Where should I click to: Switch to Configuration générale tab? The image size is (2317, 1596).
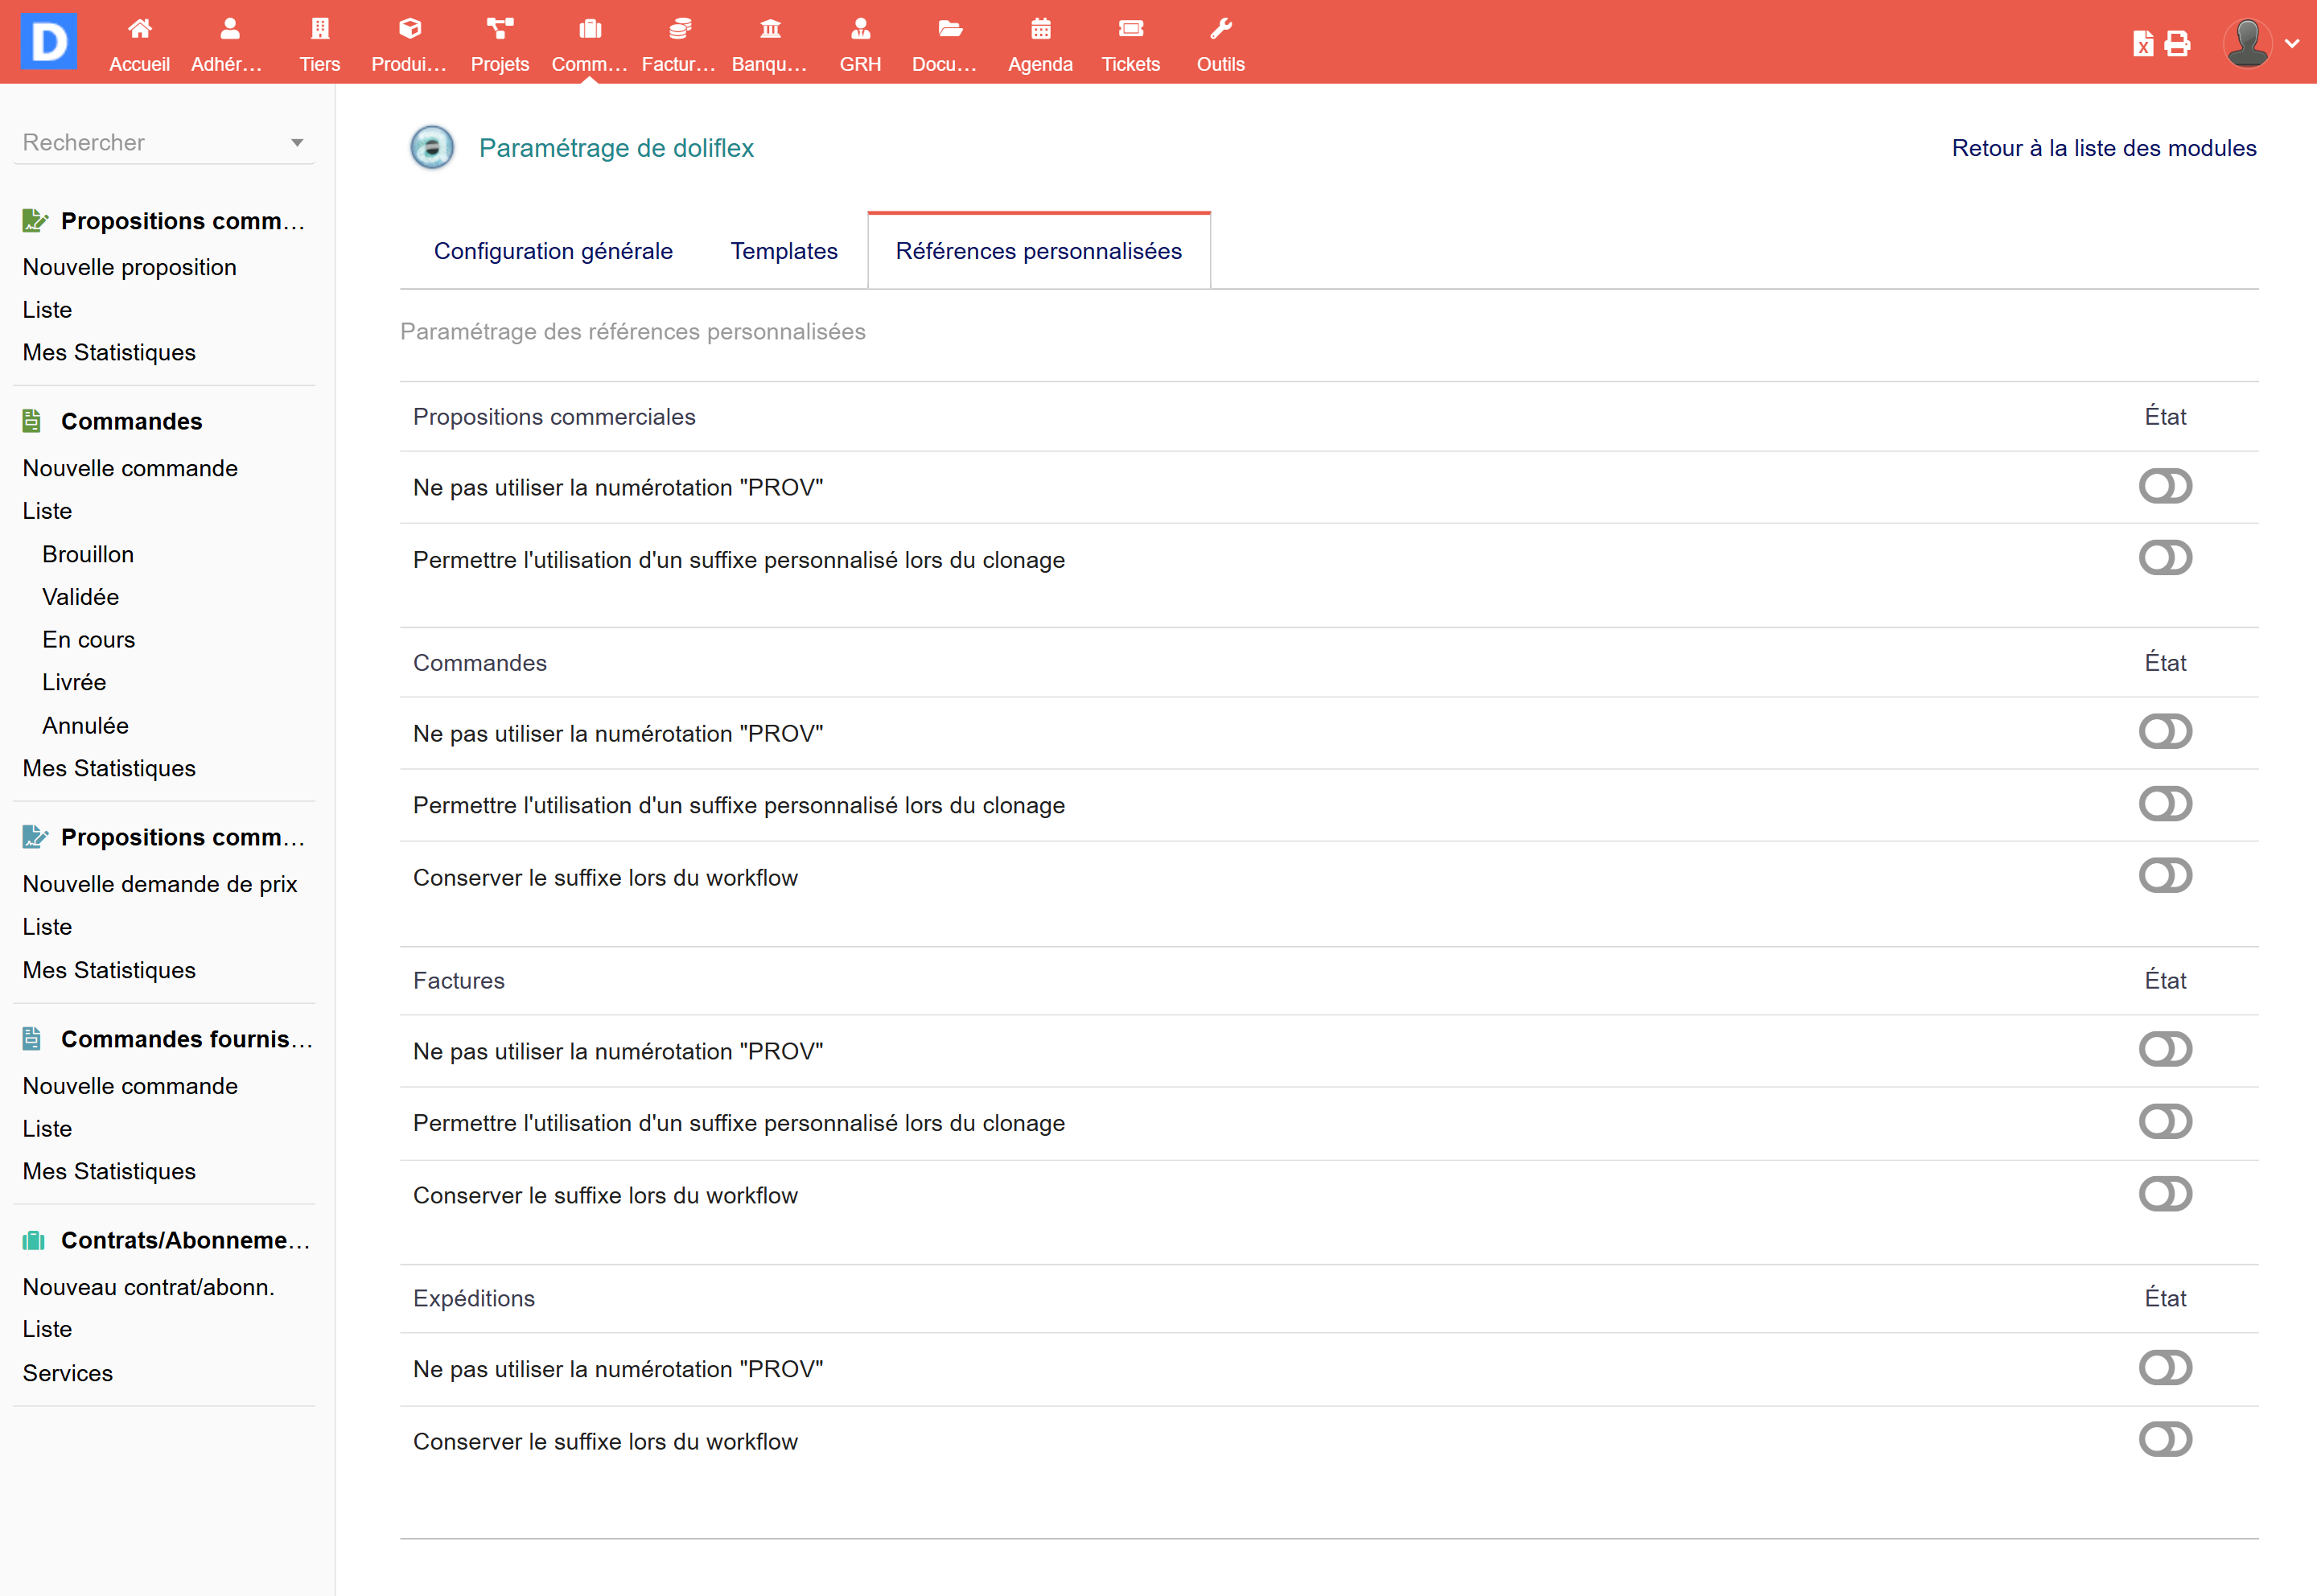[553, 251]
